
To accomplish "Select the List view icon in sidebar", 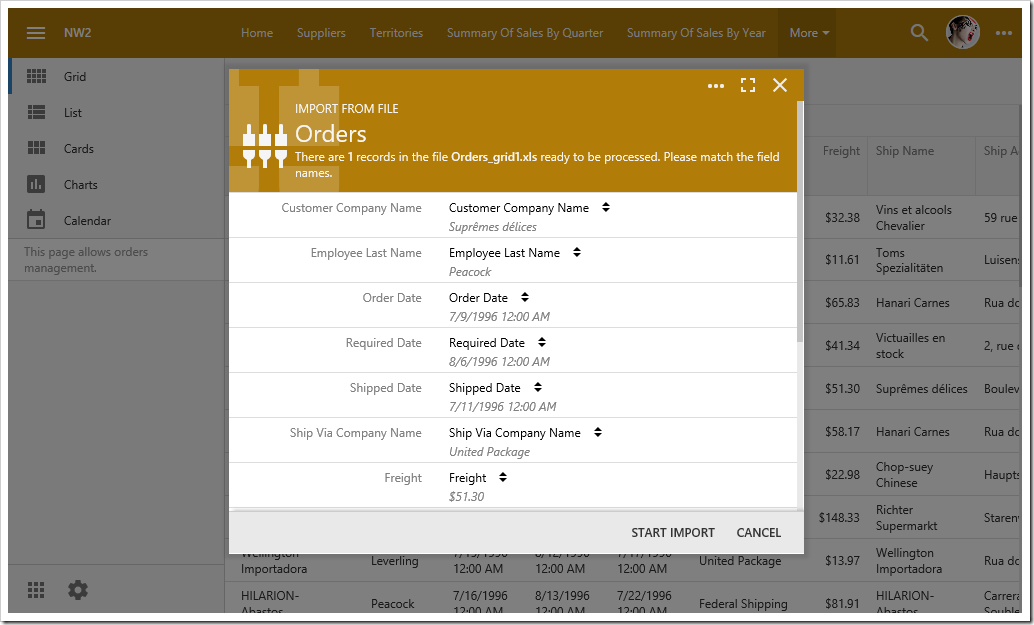I will pos(36,112).
